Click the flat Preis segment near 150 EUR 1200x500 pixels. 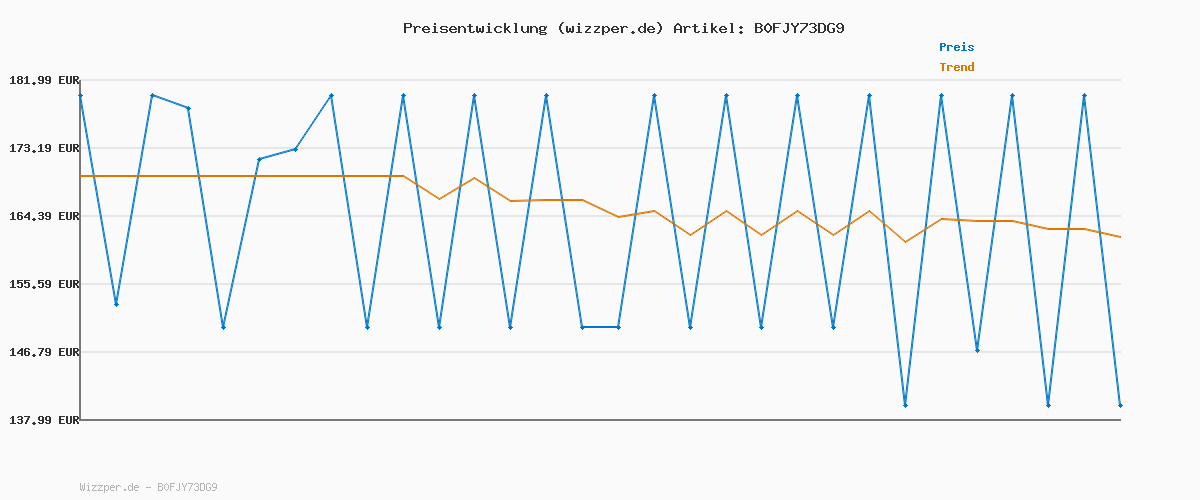(x=600, y=327)
